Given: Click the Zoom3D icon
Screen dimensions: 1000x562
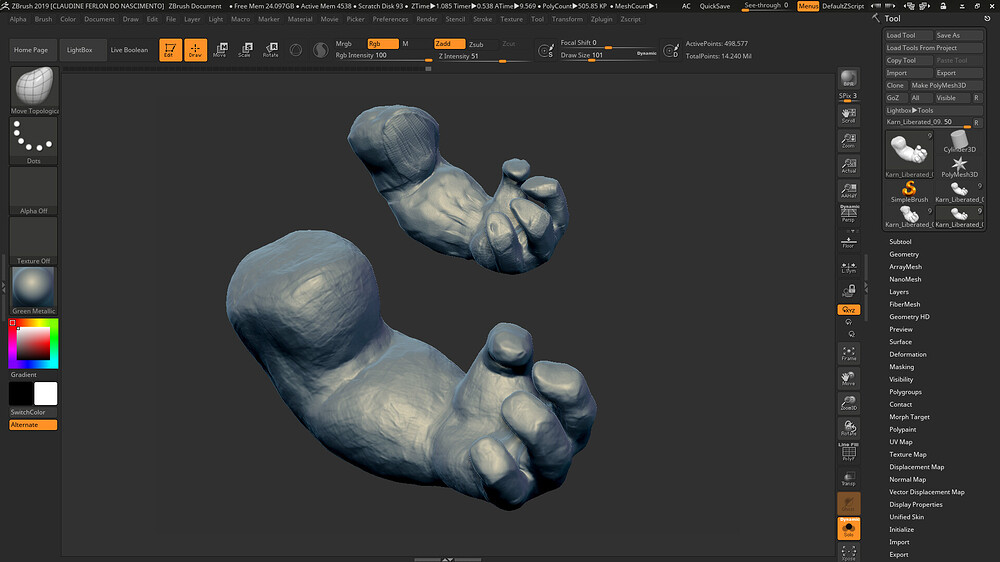Looking at the screenshot, I should pos(848,403).
